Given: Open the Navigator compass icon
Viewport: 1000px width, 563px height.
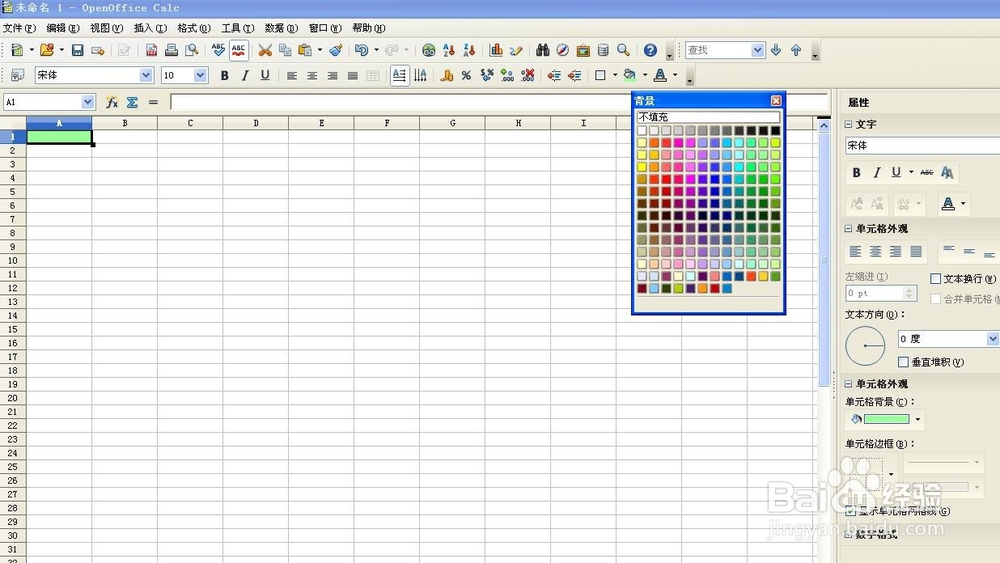Looking at the screenshot, I should [x=562, y=50].
